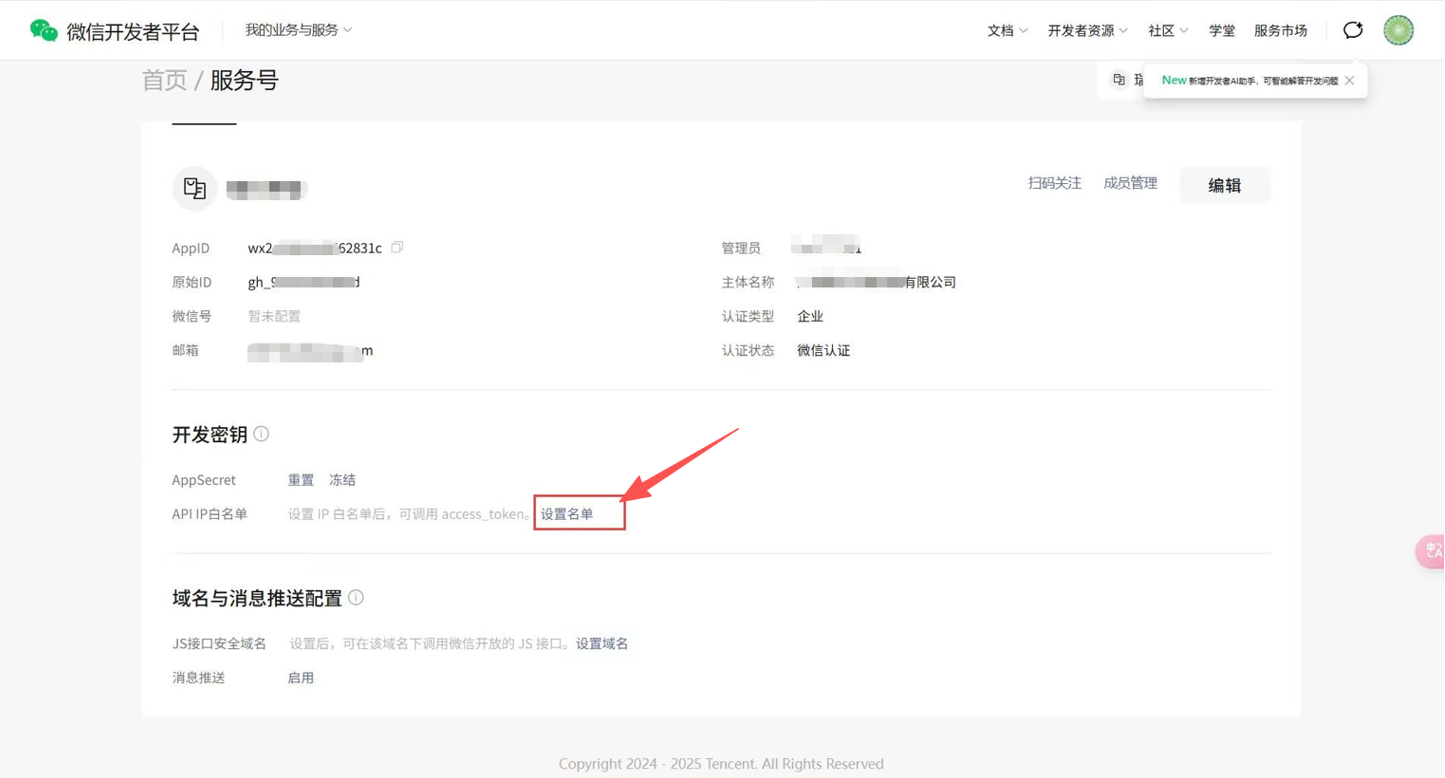Open 成员管理
Screen dimensions: 1445x778
pyautogui.click(x=1130, y=183)
